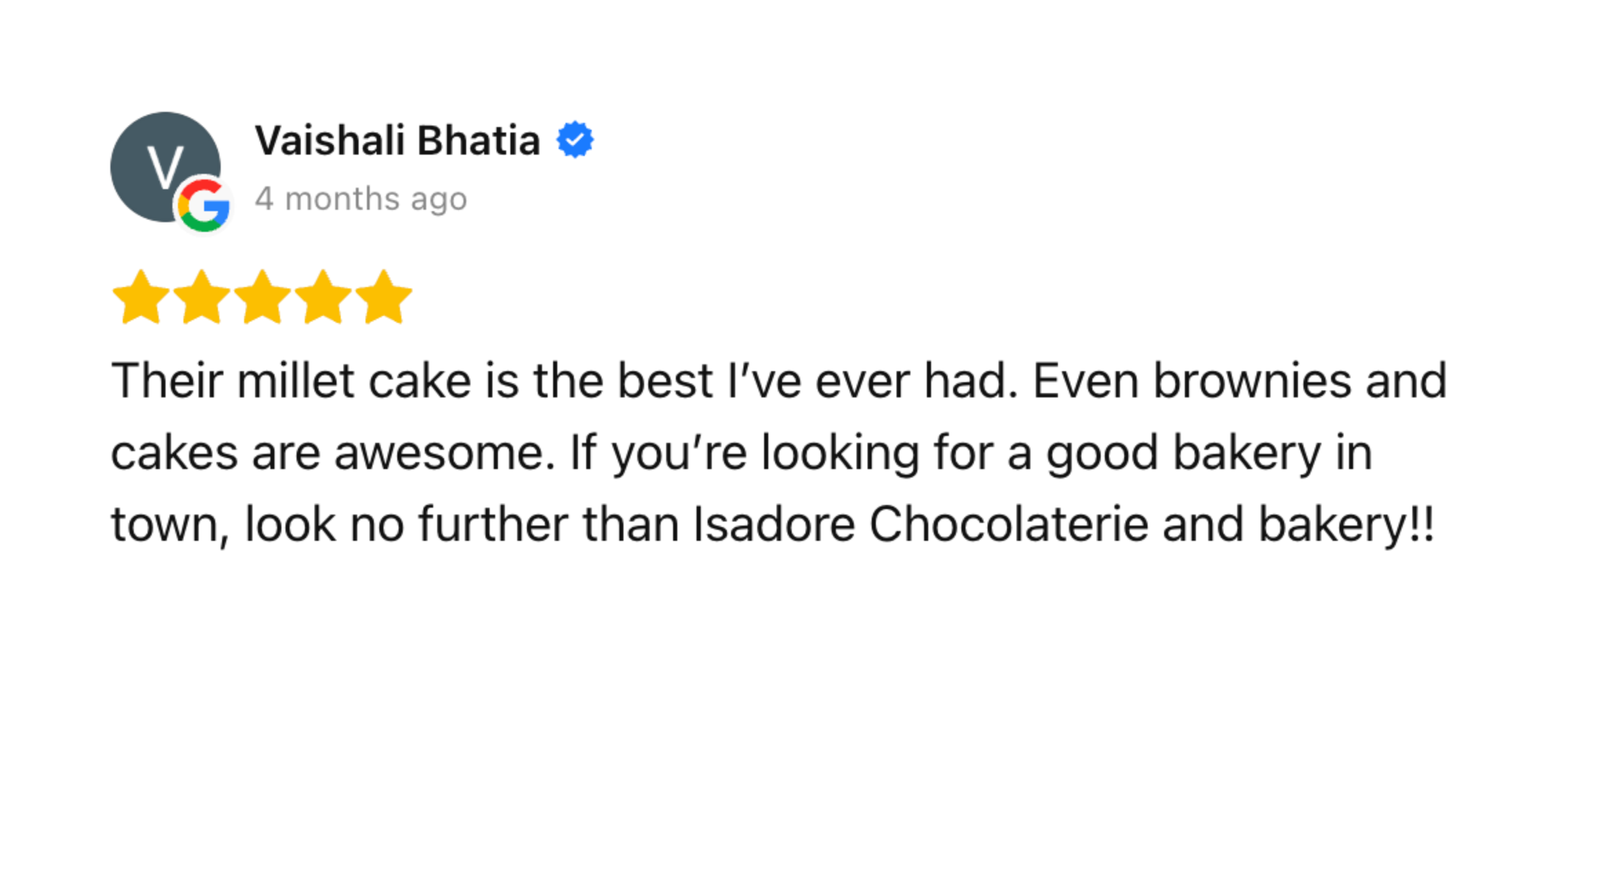Select the first yellow star

tap(141, 297)
